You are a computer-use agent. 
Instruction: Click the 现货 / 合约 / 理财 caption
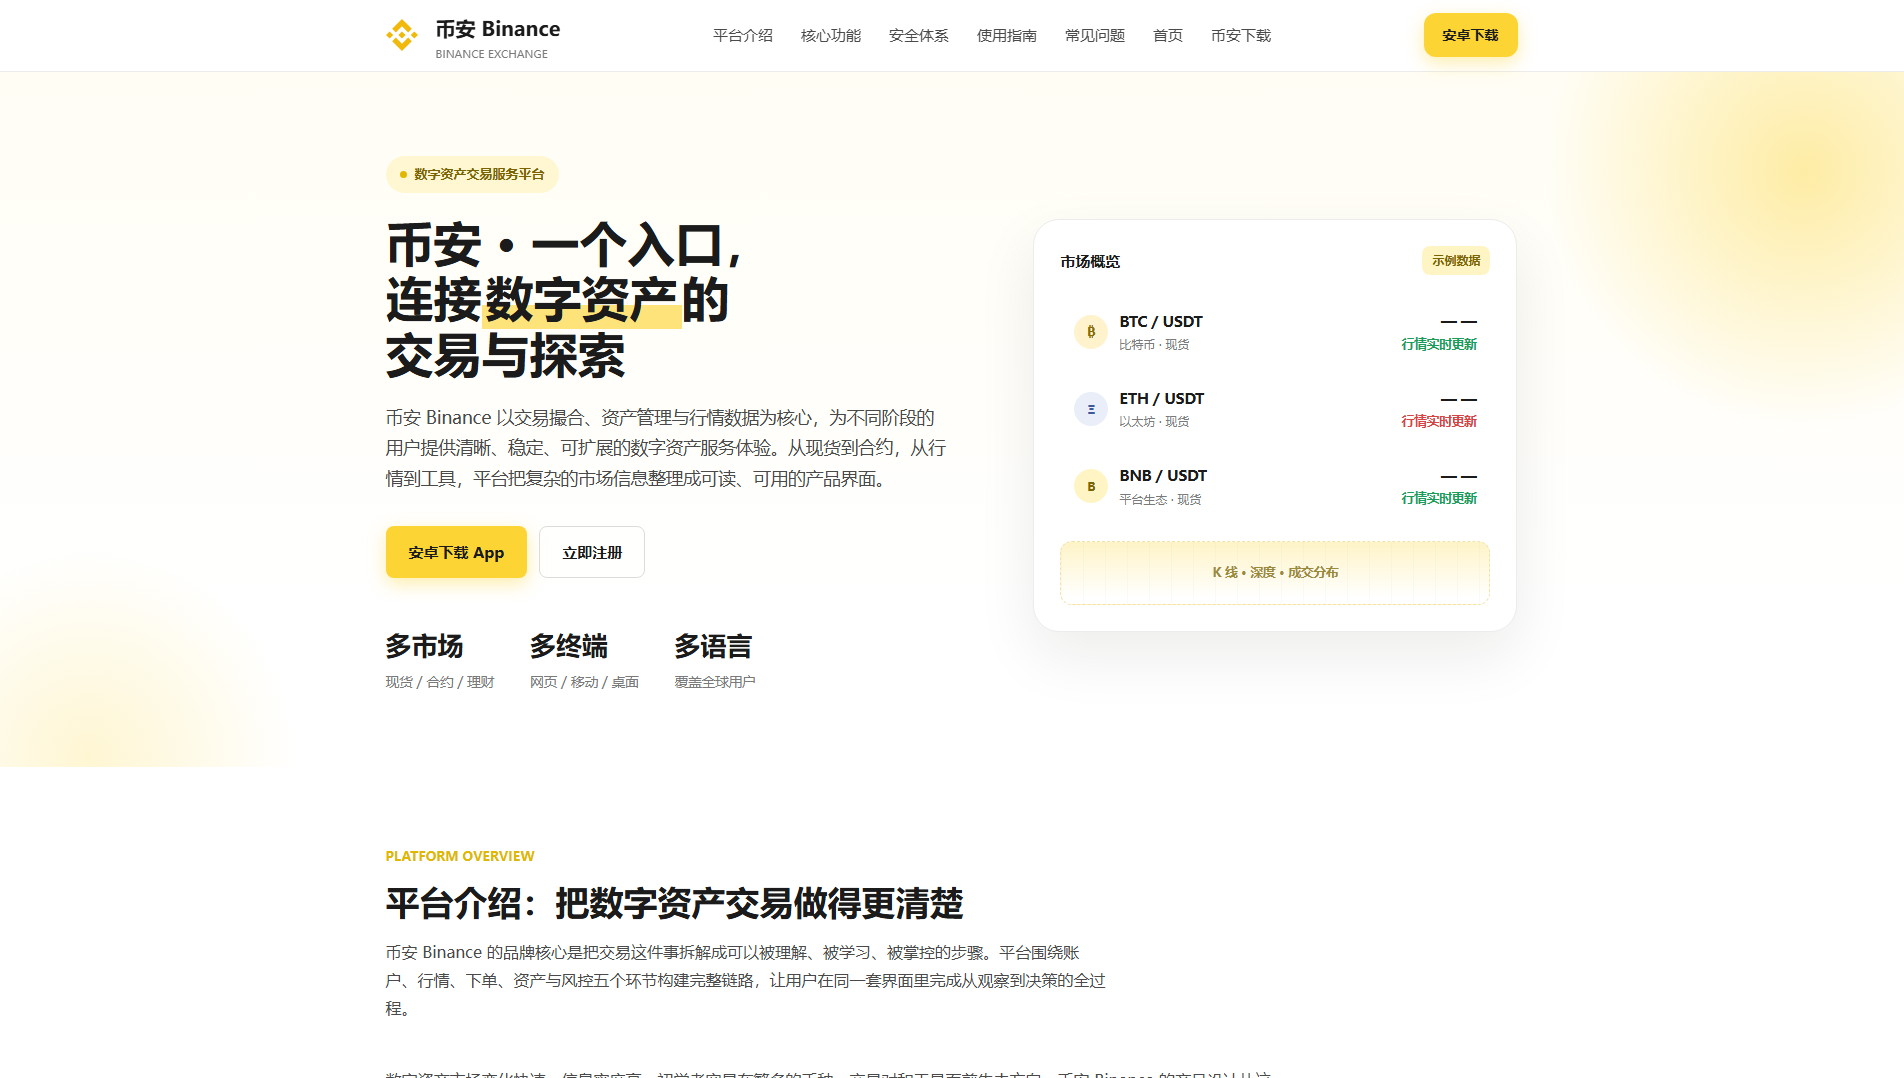pyautogui.click(x=440, y=682)
